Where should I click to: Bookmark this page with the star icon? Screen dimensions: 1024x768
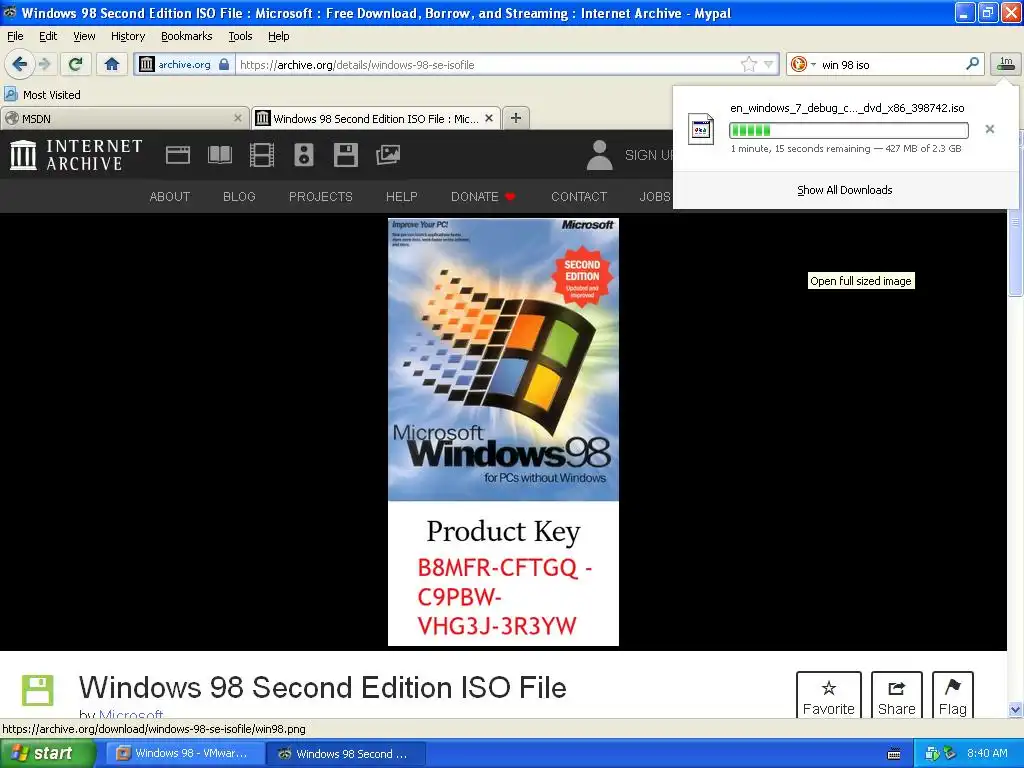point(748,64)
